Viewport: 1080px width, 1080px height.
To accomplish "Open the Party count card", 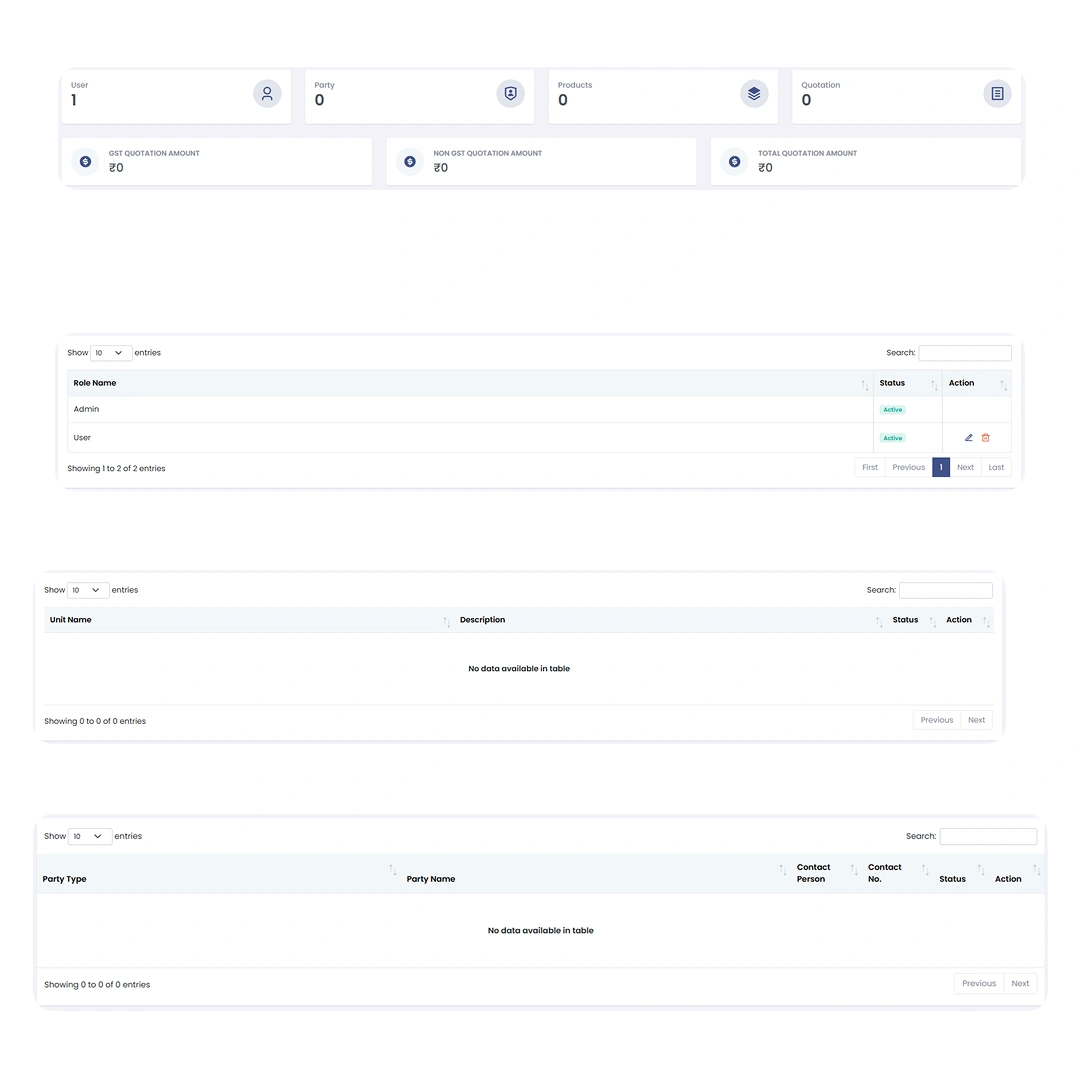I will pyautogui.click(x=419, y=96).
